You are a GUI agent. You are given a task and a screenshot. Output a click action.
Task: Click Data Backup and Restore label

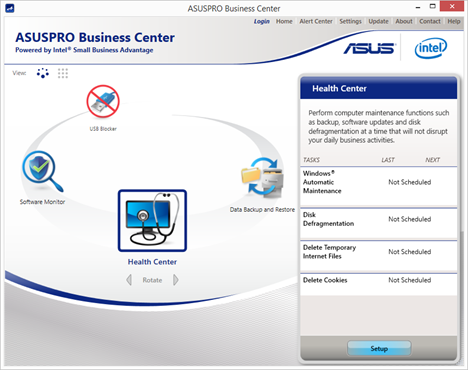pyautogui.click(x=262, y=210)
